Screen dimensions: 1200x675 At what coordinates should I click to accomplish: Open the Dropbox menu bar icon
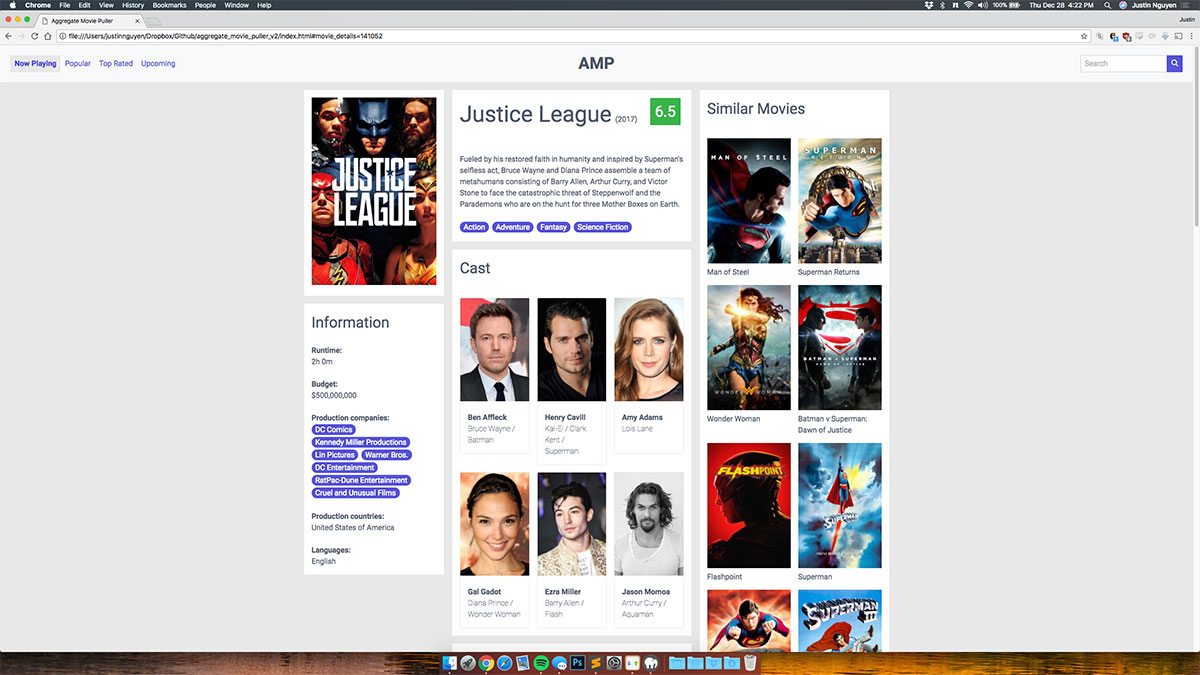coord(929,5)
